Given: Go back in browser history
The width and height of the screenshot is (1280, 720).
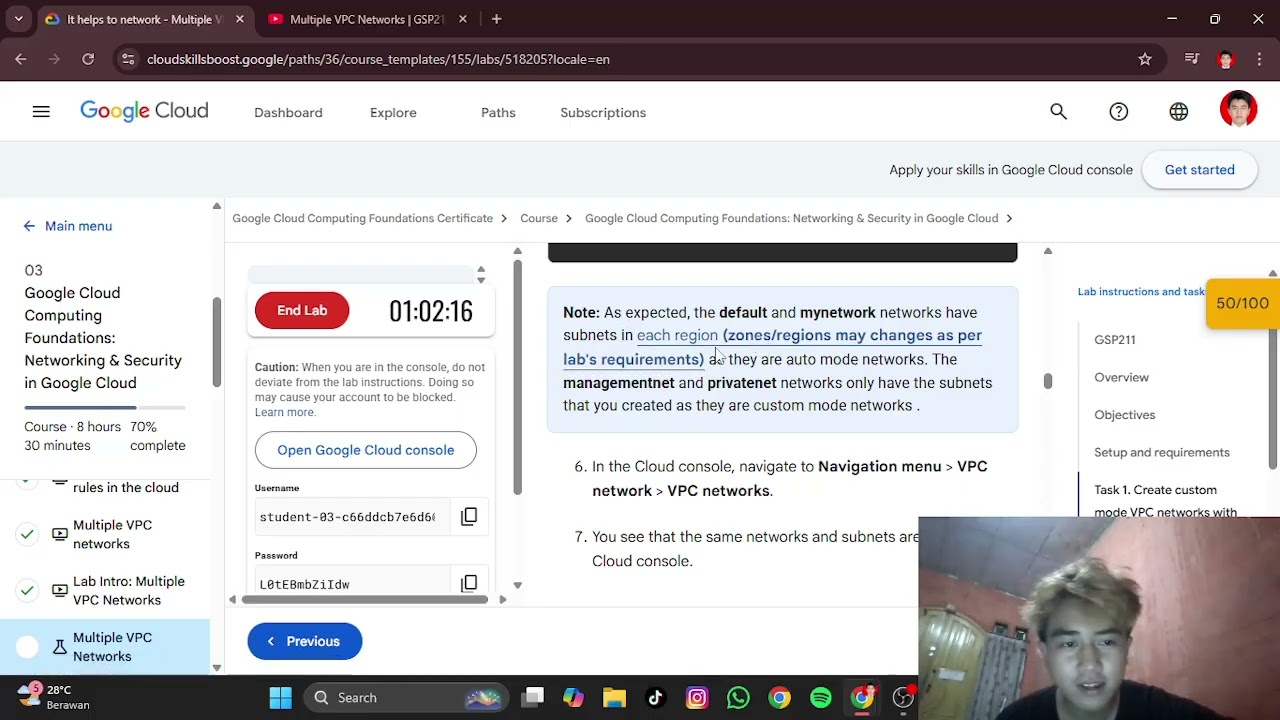Looking at the screenshot, I should (21, 59).
